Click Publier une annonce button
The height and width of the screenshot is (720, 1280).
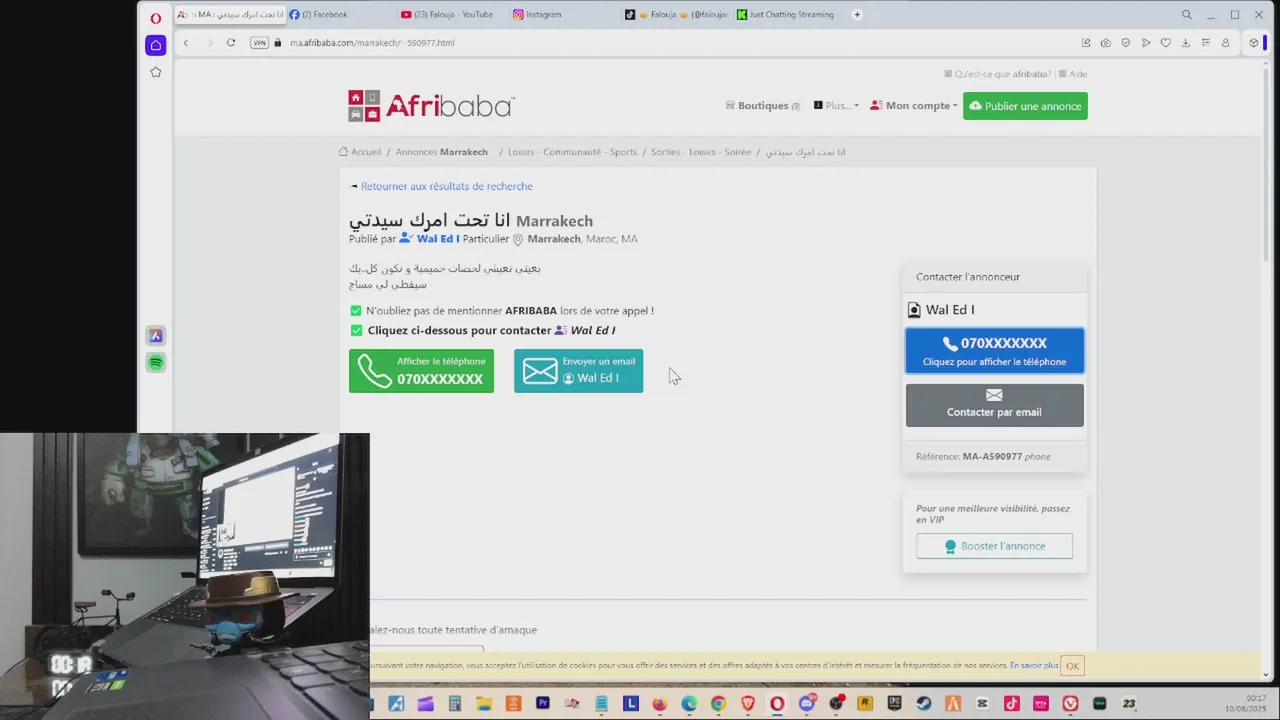[1025, 106]
